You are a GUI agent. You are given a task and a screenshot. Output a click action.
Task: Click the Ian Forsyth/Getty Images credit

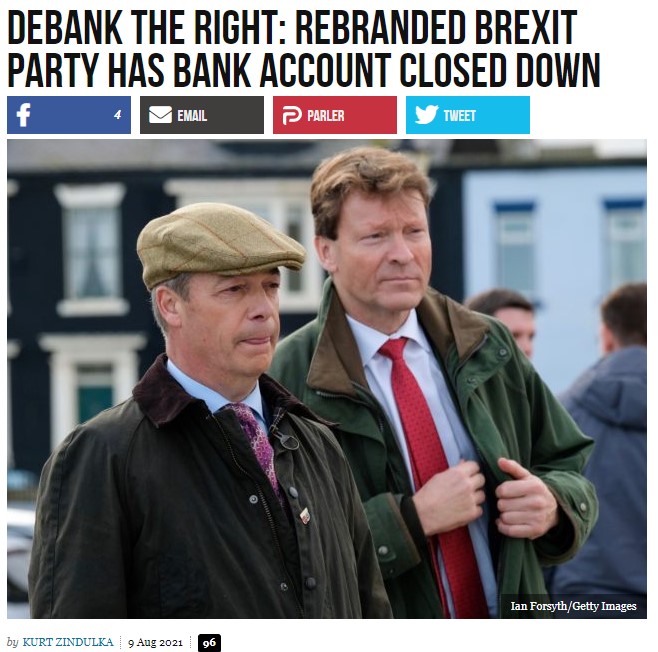pyautogui.click(x=573, y=606)
